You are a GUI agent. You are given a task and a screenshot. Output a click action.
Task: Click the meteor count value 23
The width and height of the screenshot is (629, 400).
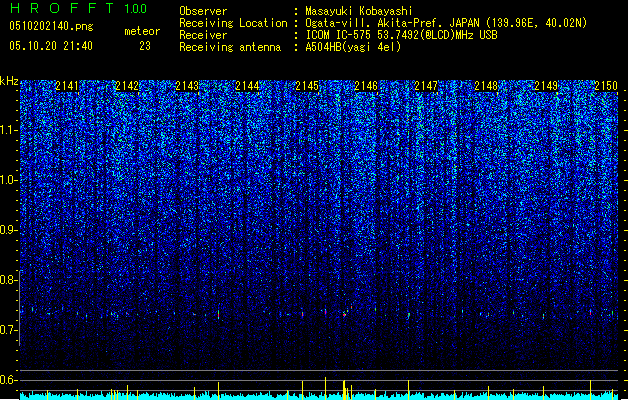pyautogui.click(x=145, y=46)
